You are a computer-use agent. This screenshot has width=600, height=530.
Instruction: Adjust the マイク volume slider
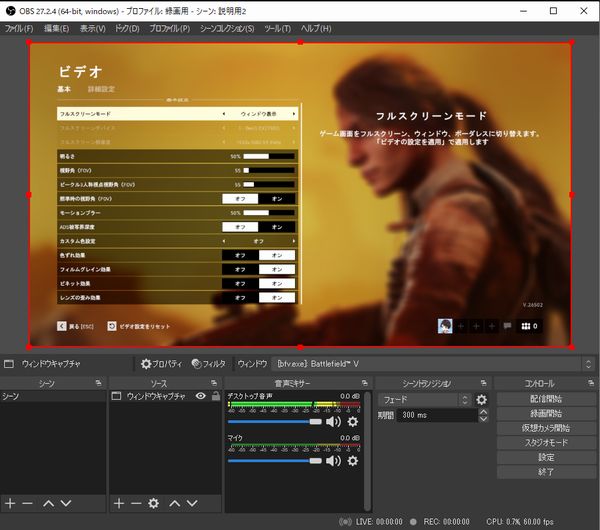coord(275,461)
